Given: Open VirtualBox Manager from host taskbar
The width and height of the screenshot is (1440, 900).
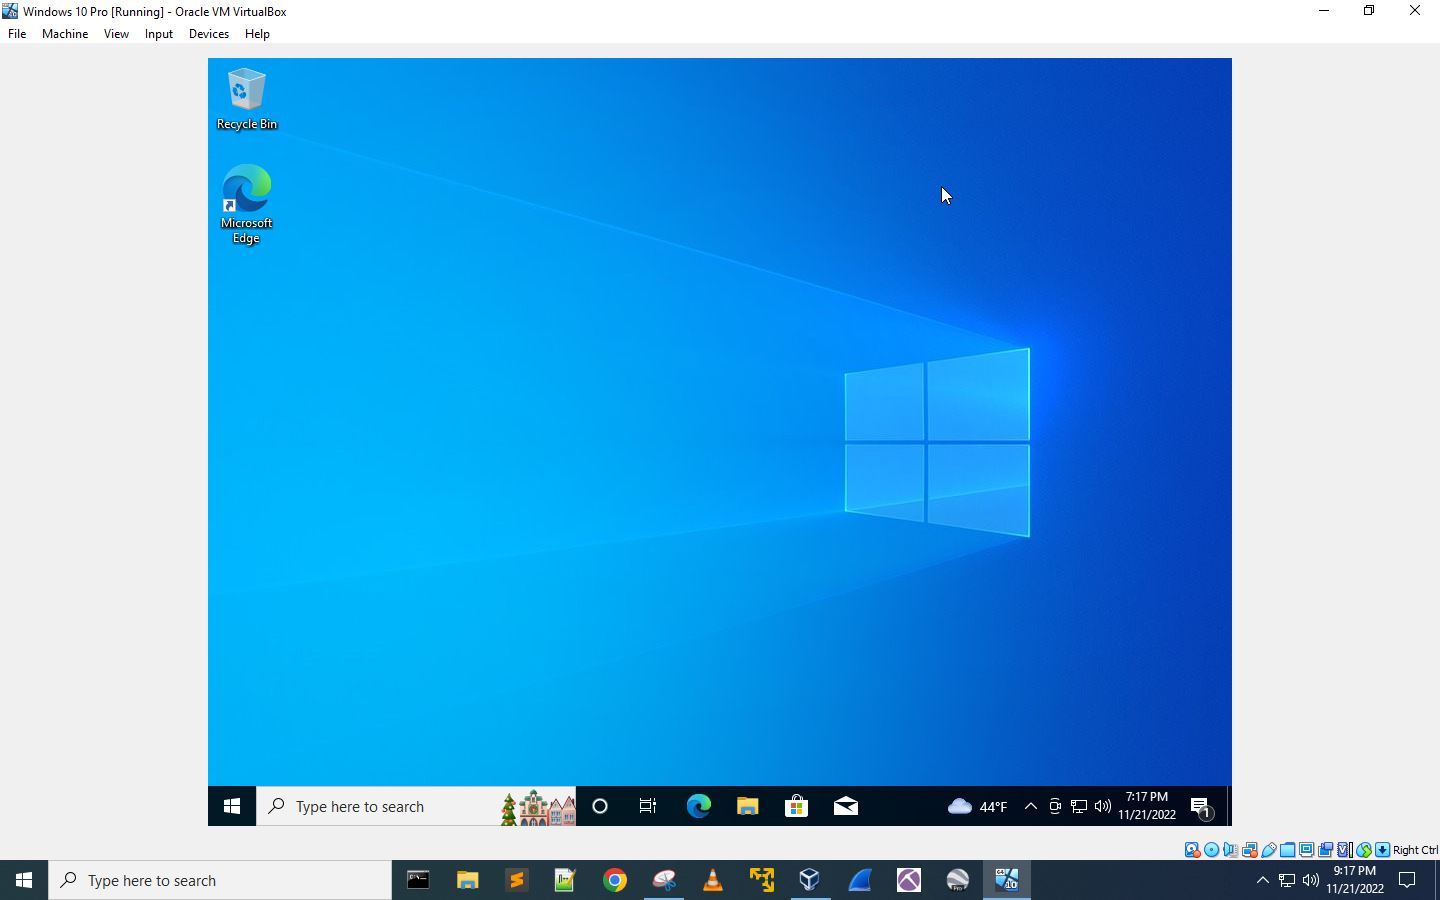Looking at the screenshot, I should pos(810,880).
